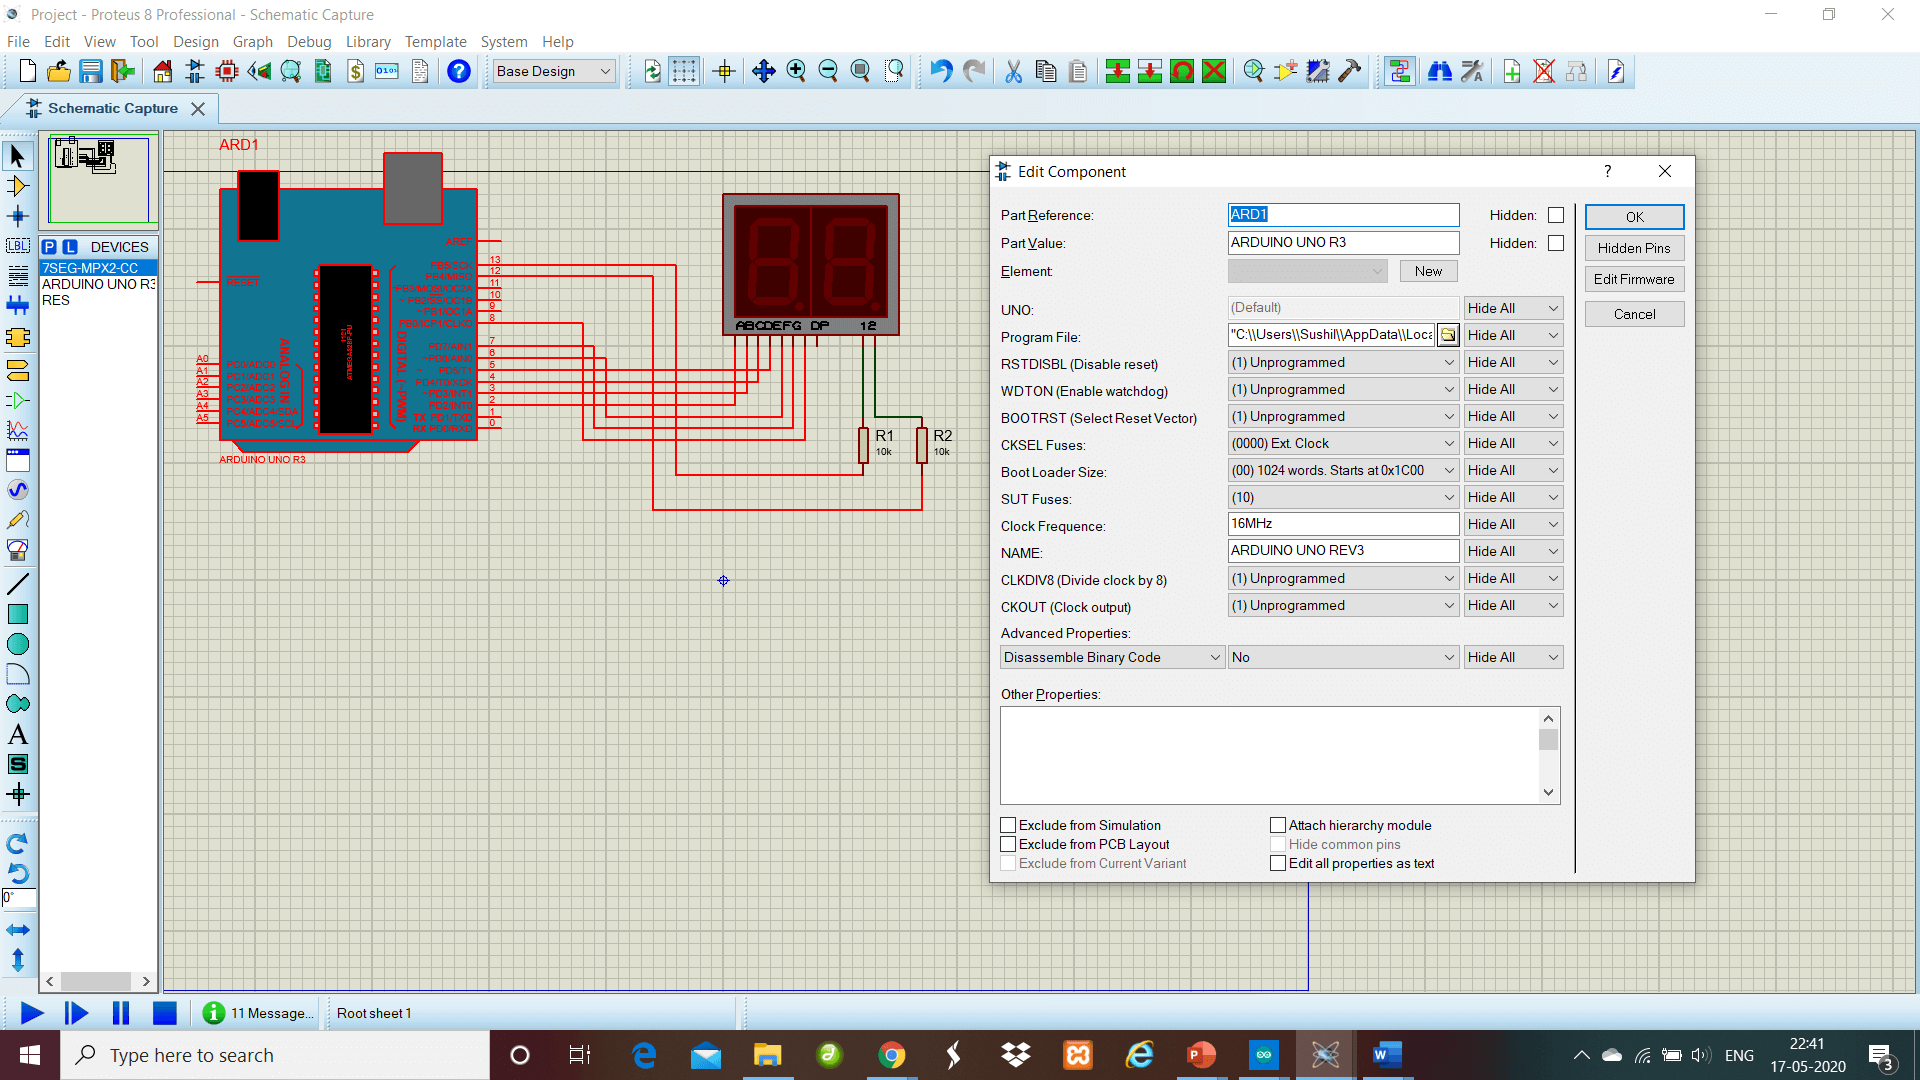The height and width of the screenshot is (1080, 1920).
Task: Open the Debug menu
Action: click(309, 41)
